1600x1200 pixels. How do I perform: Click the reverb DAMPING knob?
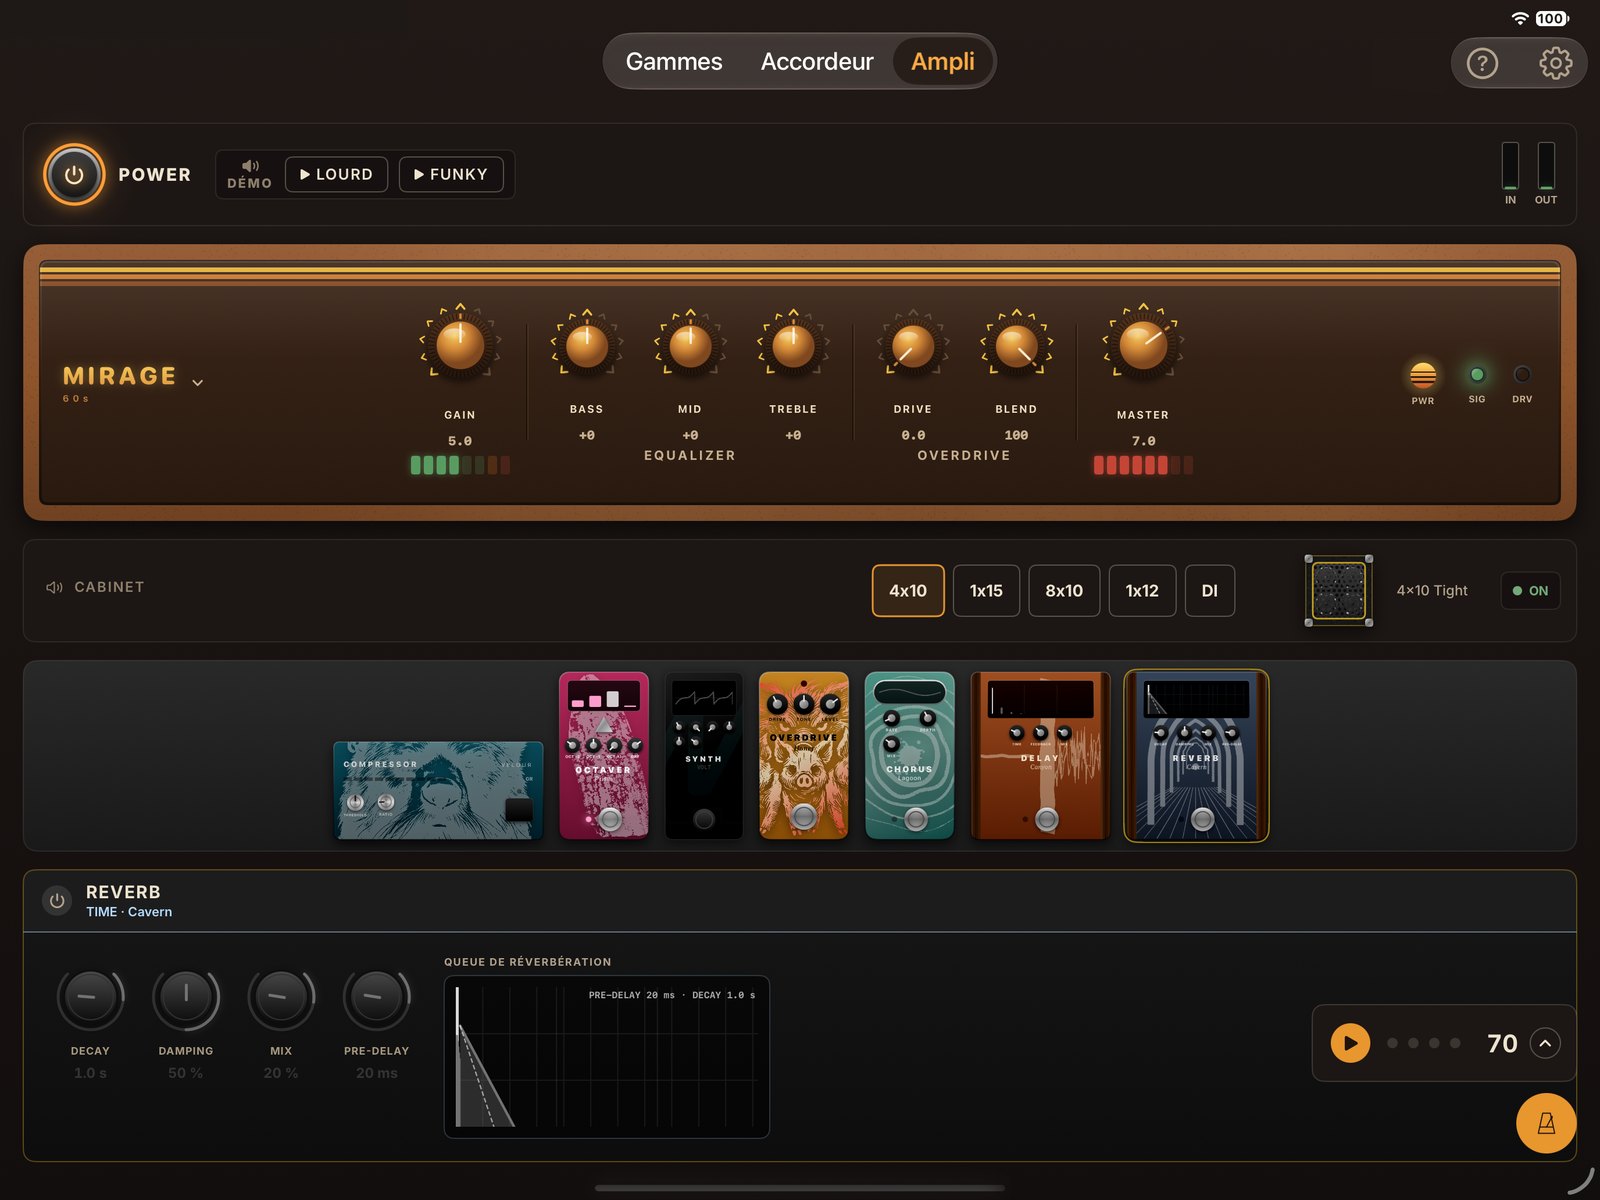(x=186, y=997)
